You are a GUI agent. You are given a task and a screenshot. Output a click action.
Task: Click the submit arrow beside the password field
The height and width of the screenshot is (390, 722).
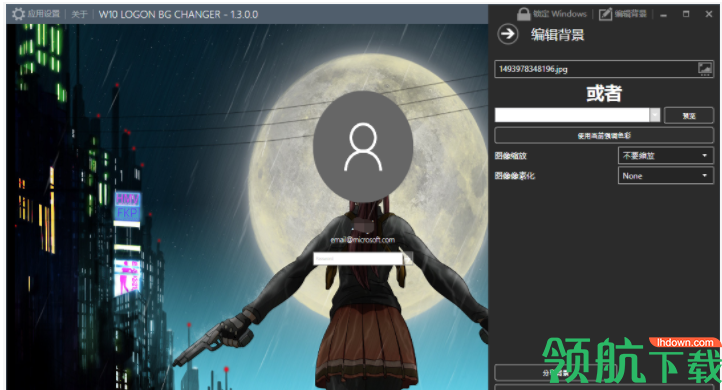tap(408, 259)
